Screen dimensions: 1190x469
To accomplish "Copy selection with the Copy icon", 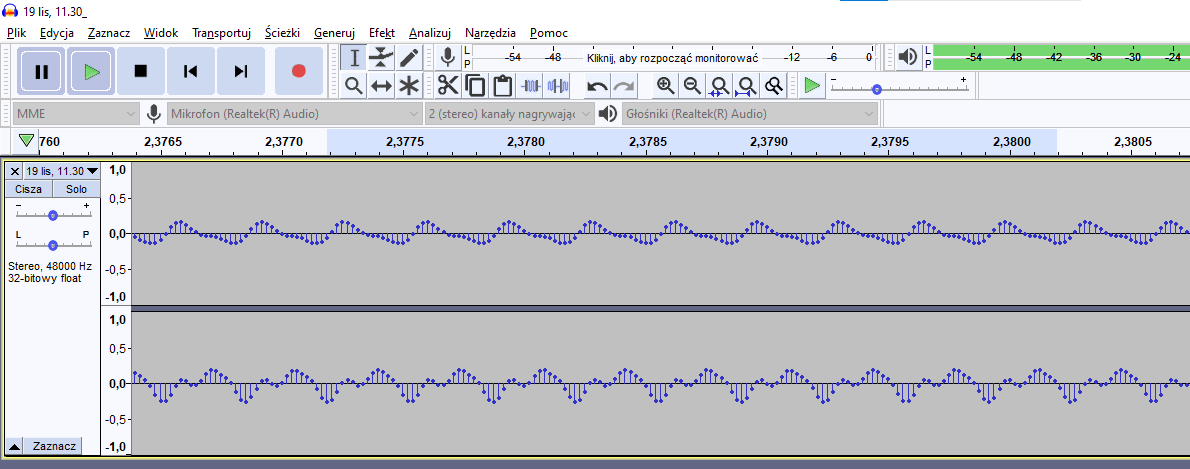I will point(475,86).
